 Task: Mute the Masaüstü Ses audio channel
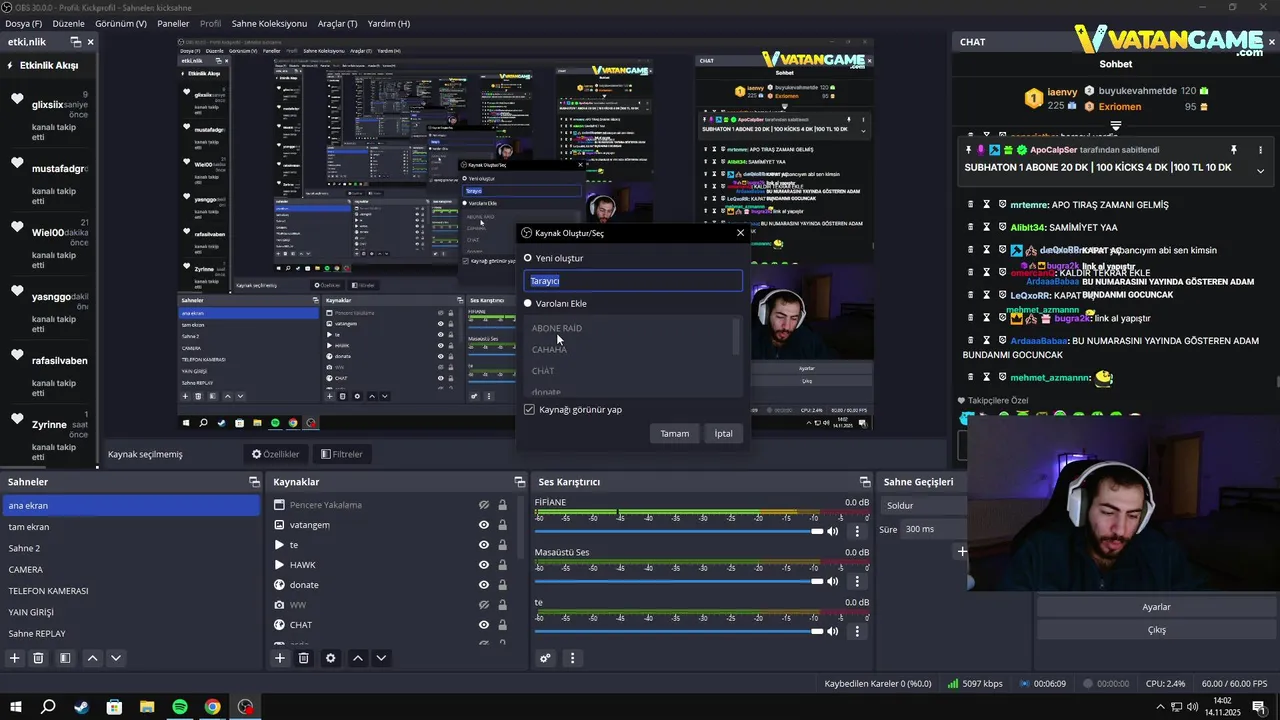click(833, 582)
